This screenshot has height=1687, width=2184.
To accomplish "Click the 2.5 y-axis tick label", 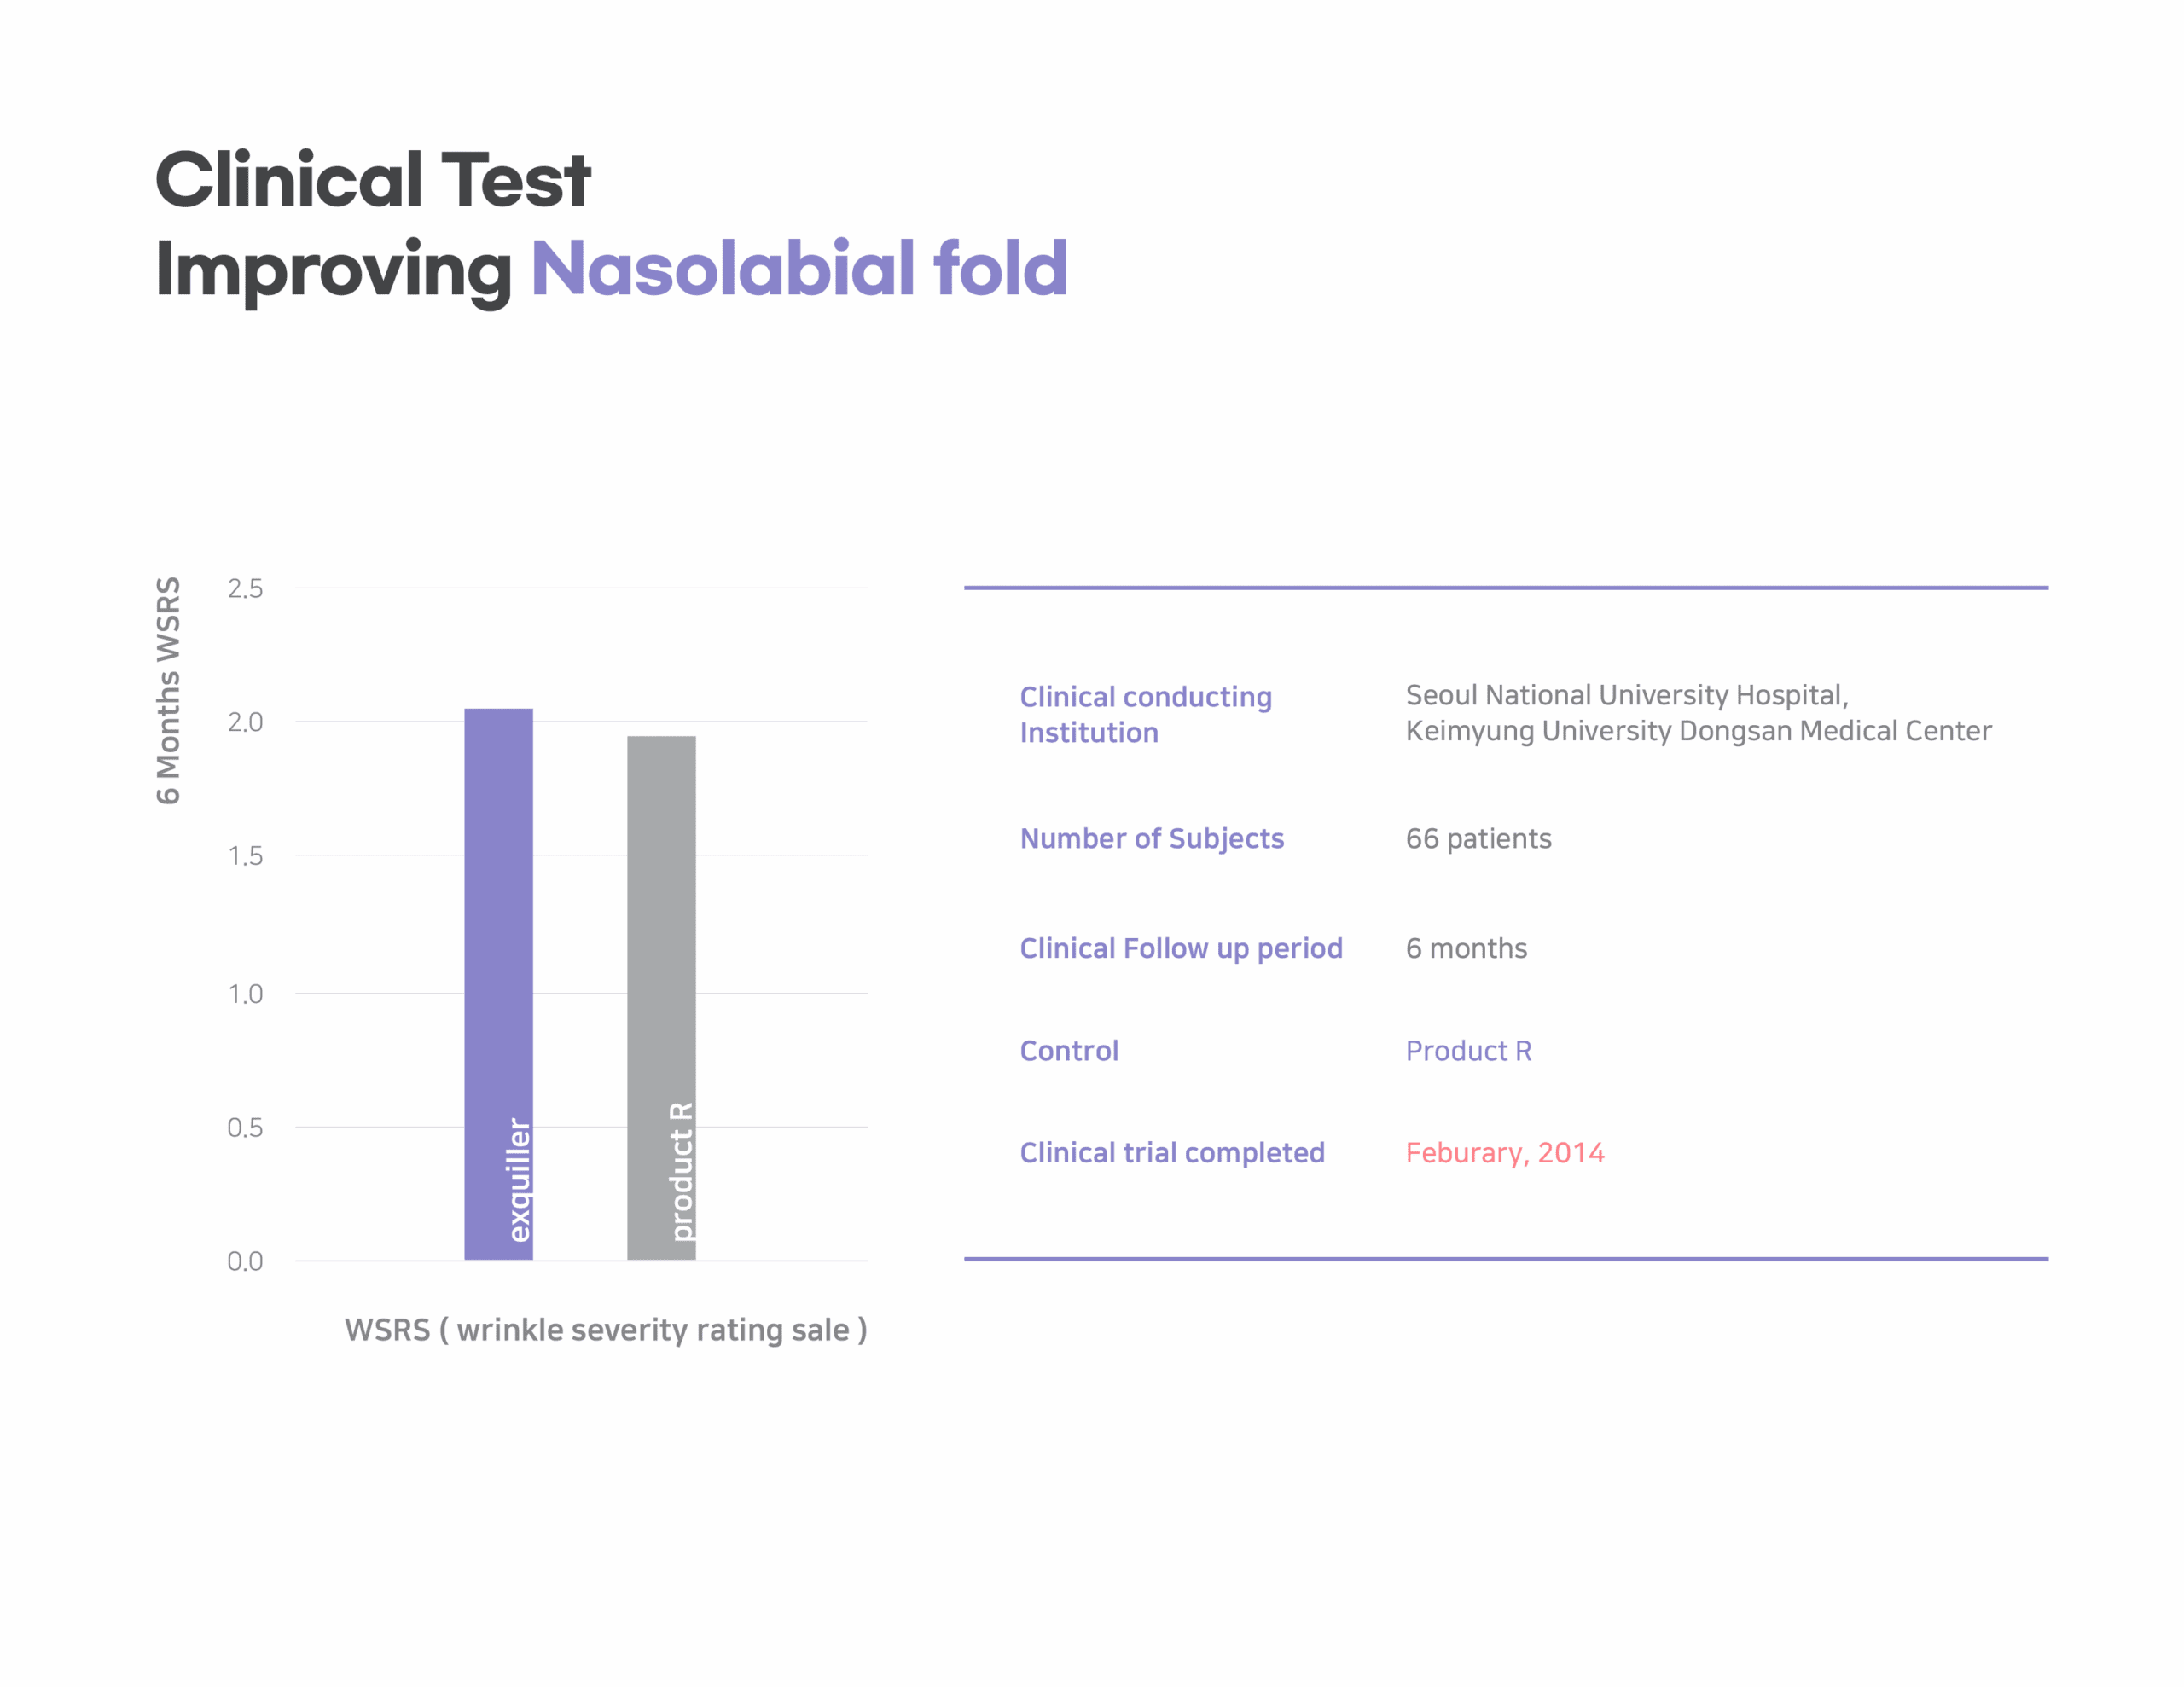I will coord(245,589).
